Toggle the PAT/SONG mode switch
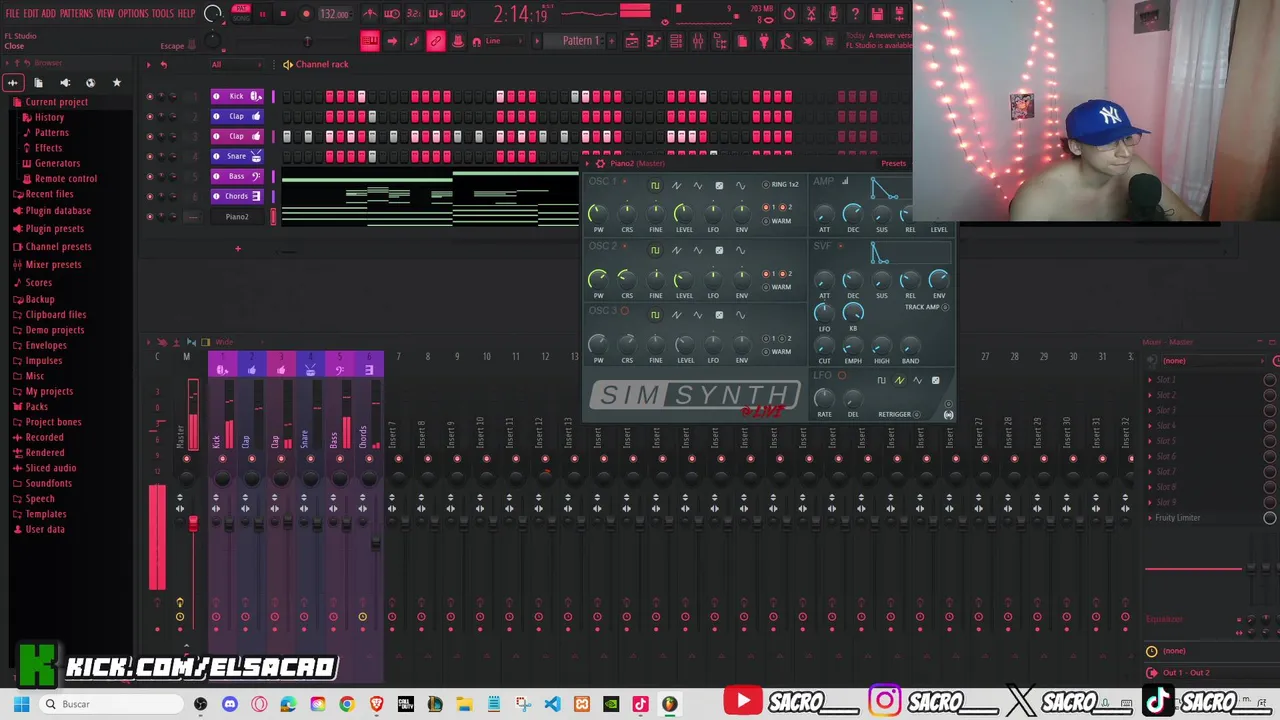1280x720 pixels. (x=241, y=13)
